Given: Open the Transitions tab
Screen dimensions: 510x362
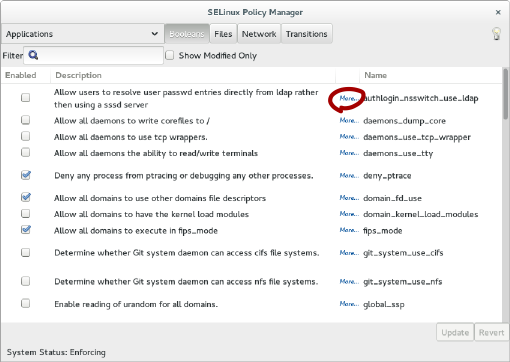Looking at the screenshot, I should (306, 34).
